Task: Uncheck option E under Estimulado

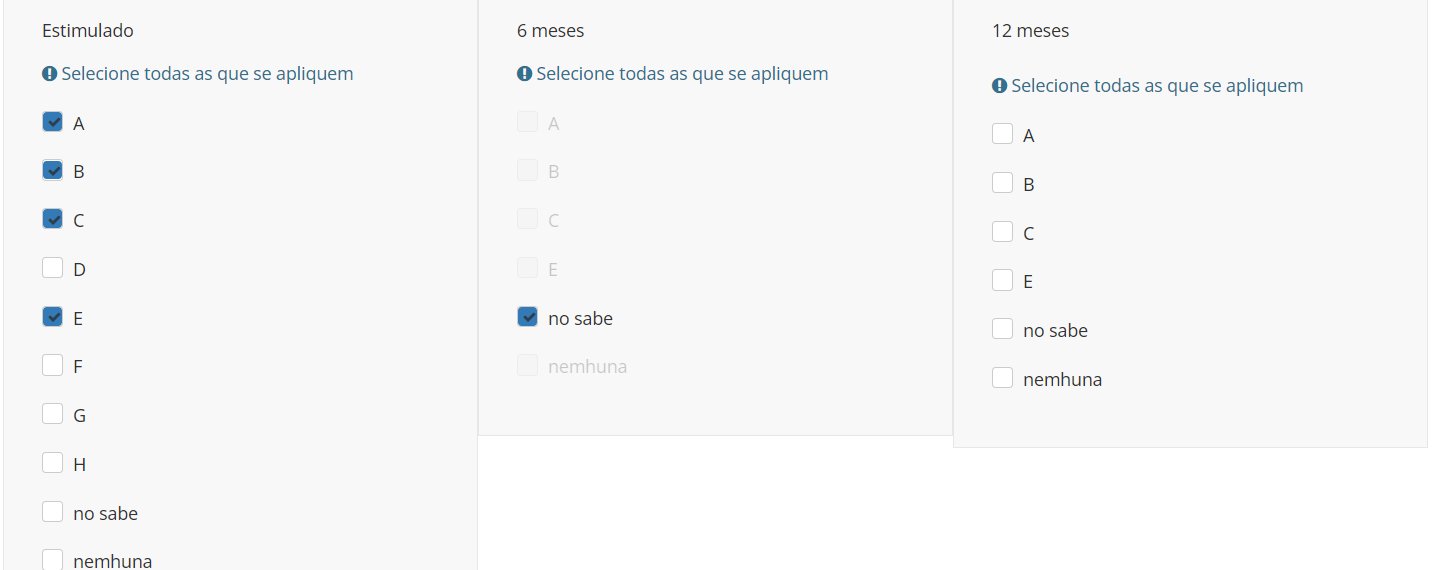Action: [x=53, y=317]
